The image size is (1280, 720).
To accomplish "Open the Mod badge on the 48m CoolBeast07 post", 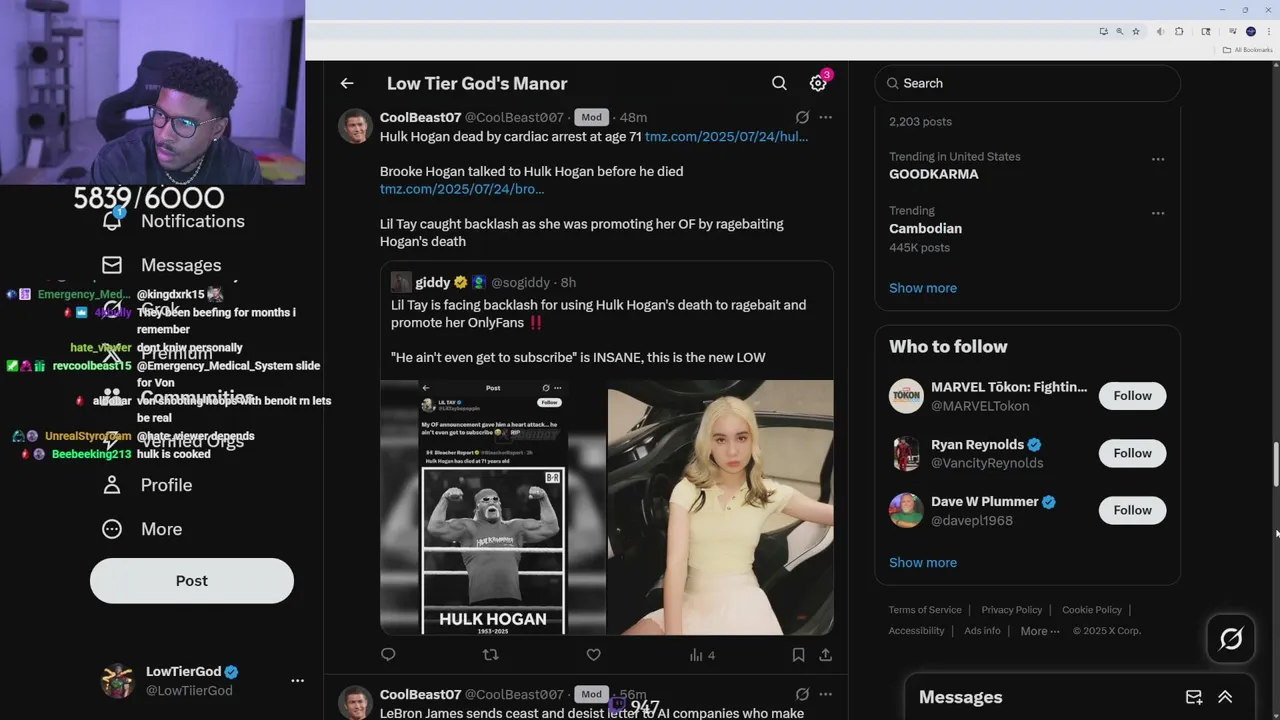I will 592,117.
